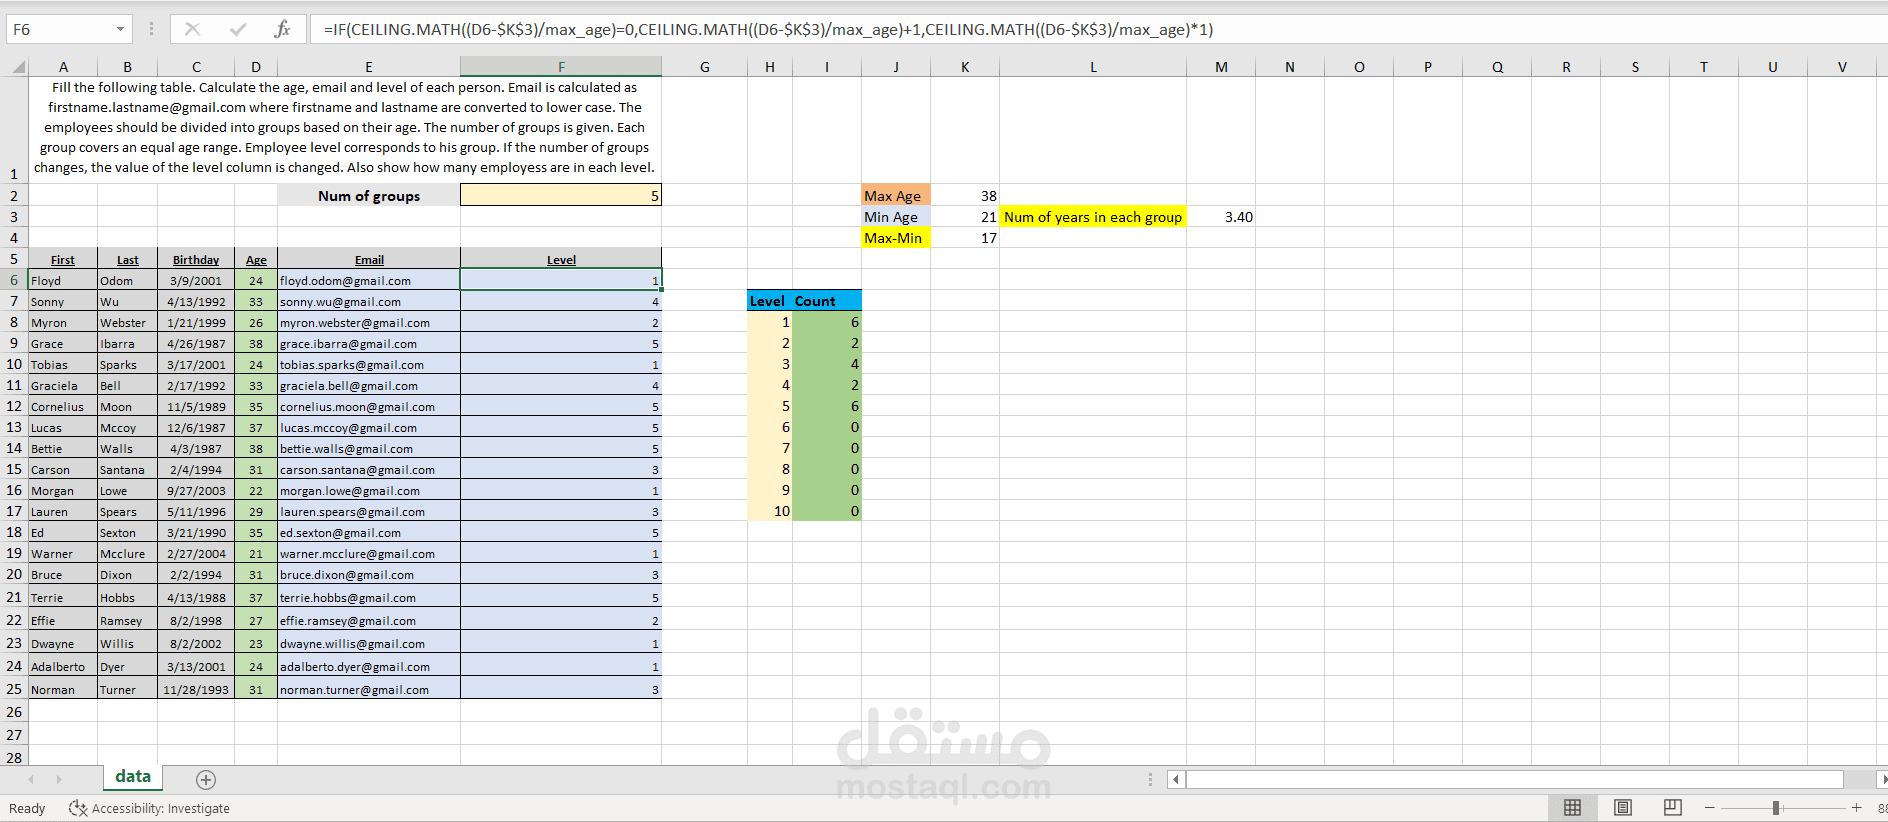Select column A header
Screen dimensions: 1888x822
click(x=63, y=67)
